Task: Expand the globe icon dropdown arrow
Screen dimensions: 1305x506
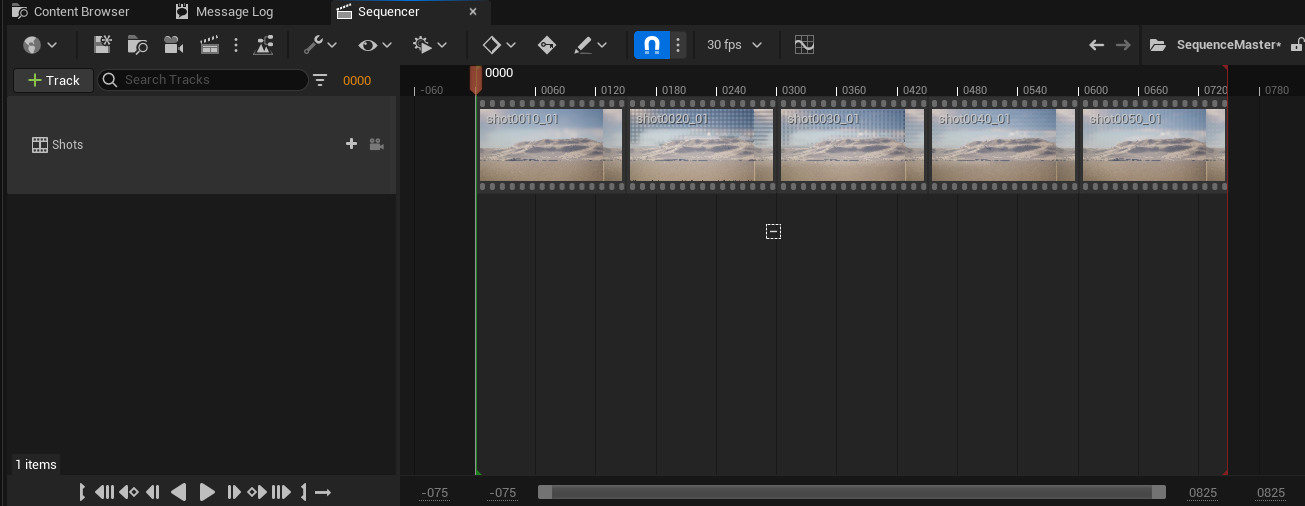Action: tap(52, 45)
